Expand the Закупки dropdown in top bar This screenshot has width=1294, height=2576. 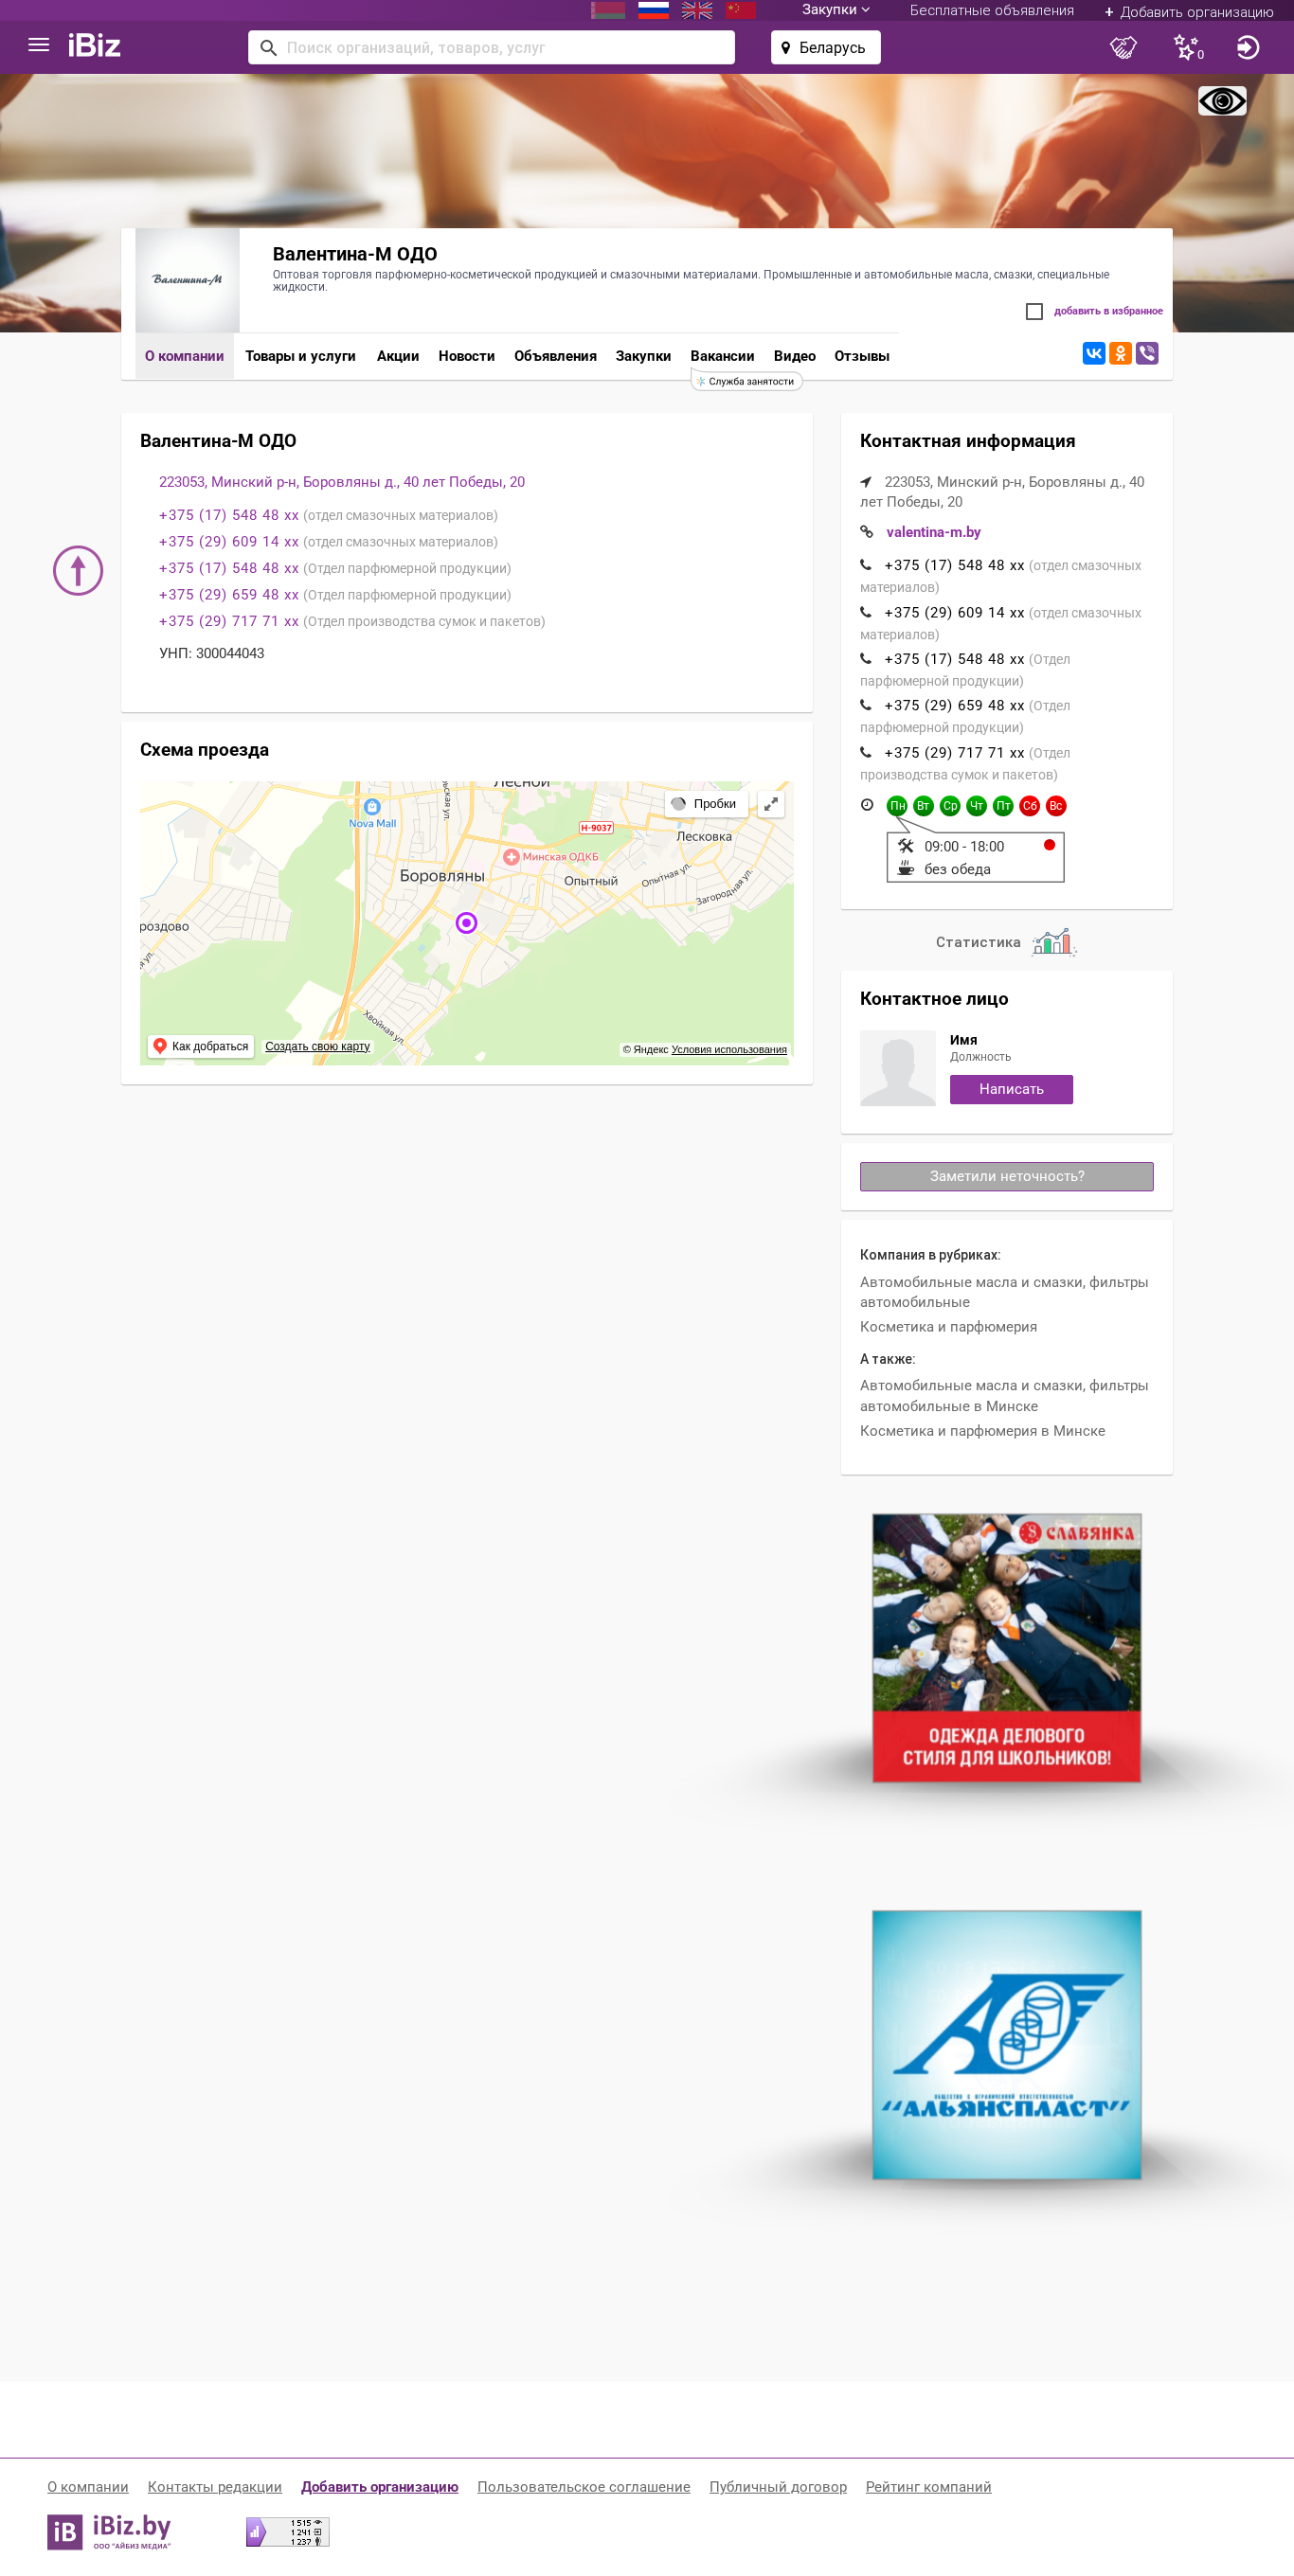point(835,10)
